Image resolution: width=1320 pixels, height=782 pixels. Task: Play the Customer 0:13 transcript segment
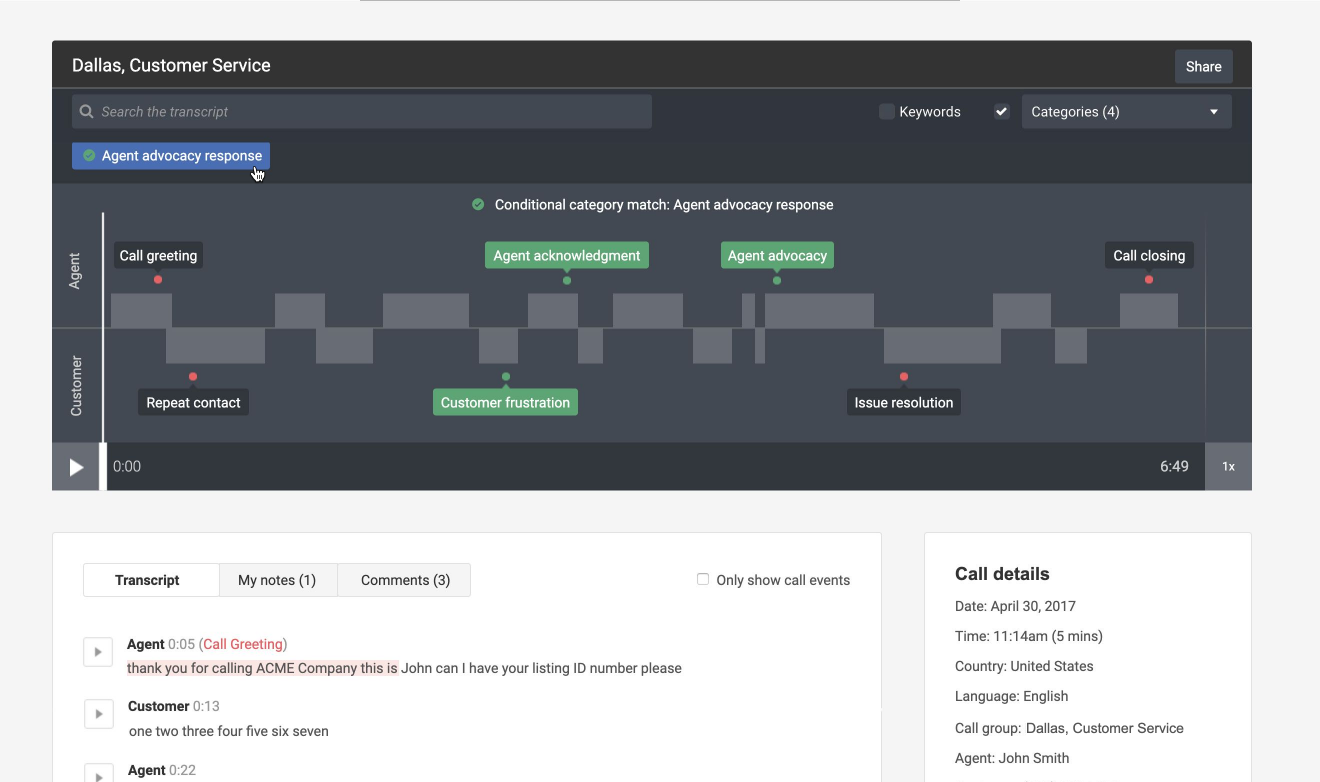pos(98,714)
